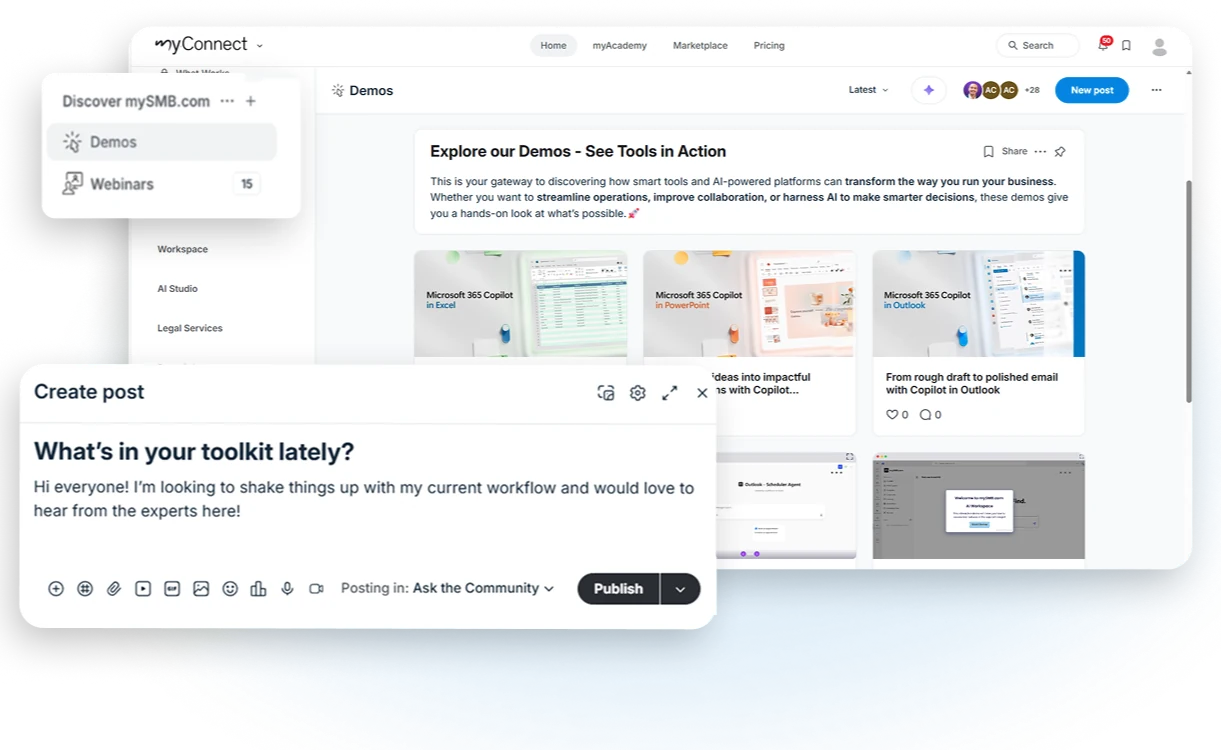The height and width of the screenshot is (750, 1221).
Task: Click the Search field
Action: (1038, 45)
